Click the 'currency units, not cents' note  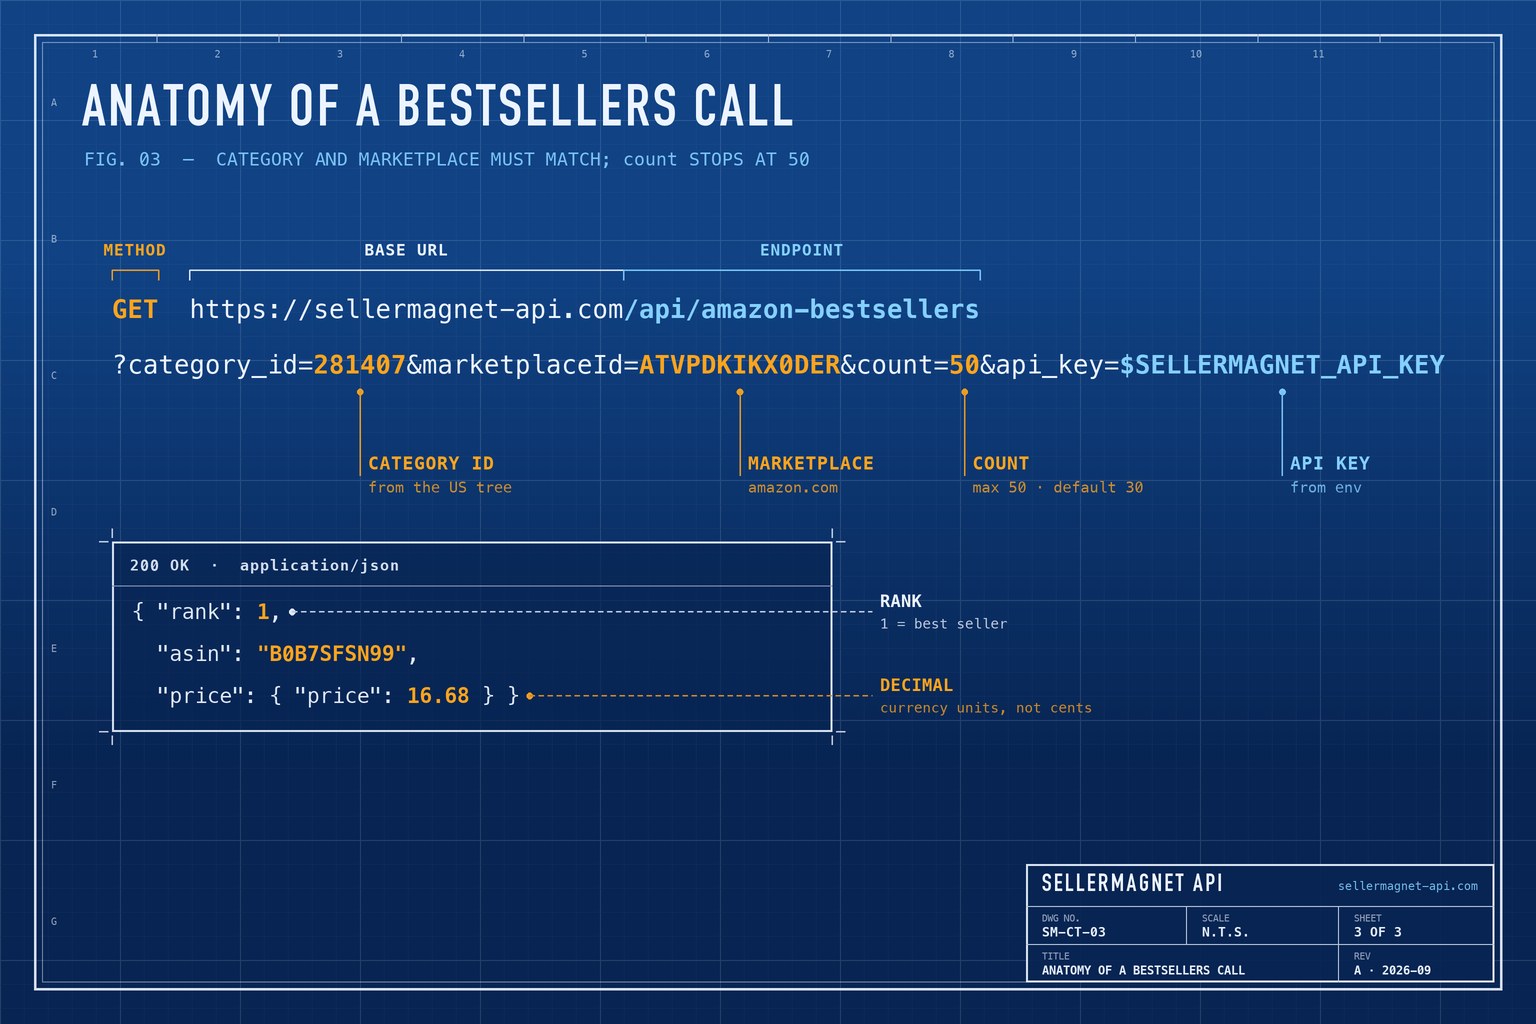[986, 707]
